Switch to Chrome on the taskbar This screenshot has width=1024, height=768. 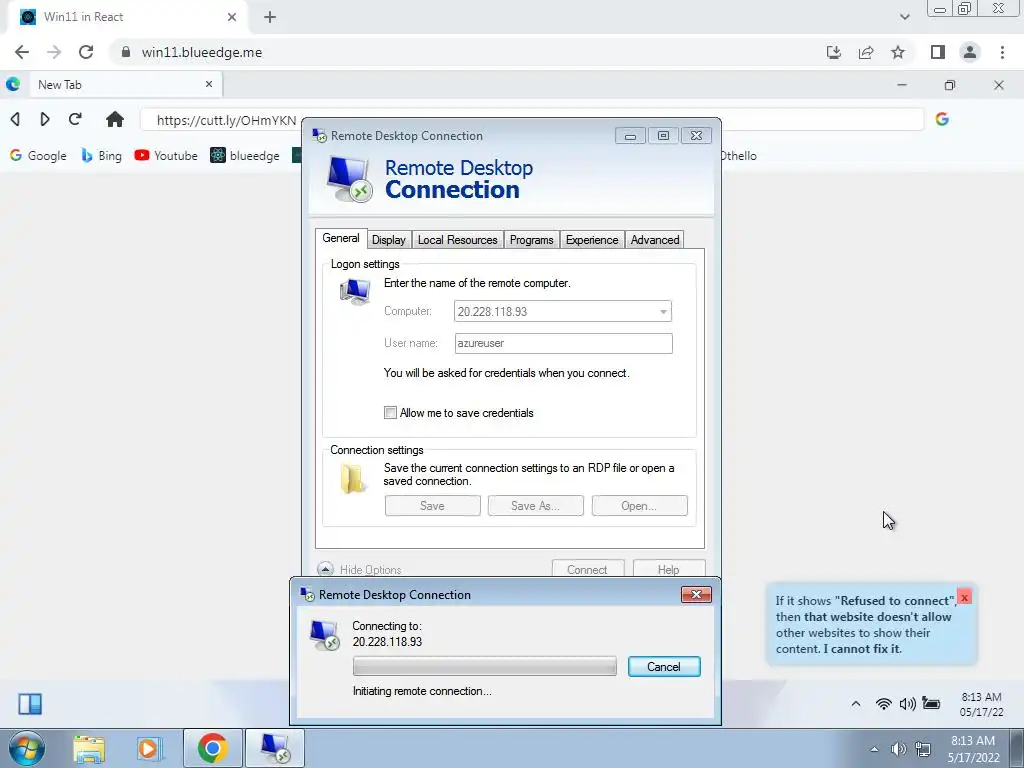[x=212, y=748]
